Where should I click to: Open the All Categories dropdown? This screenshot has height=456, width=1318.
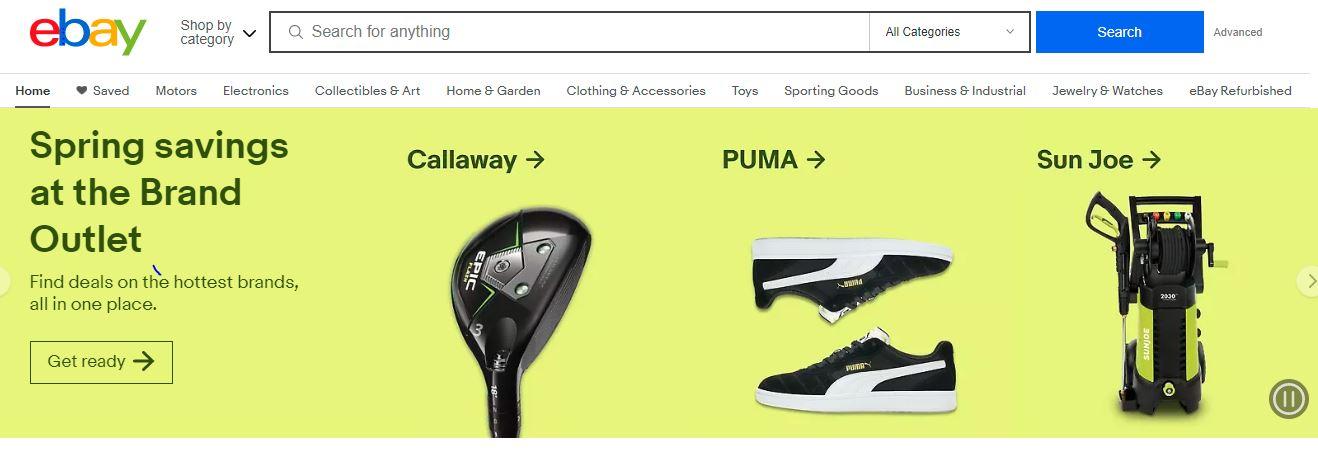(949, 32)
